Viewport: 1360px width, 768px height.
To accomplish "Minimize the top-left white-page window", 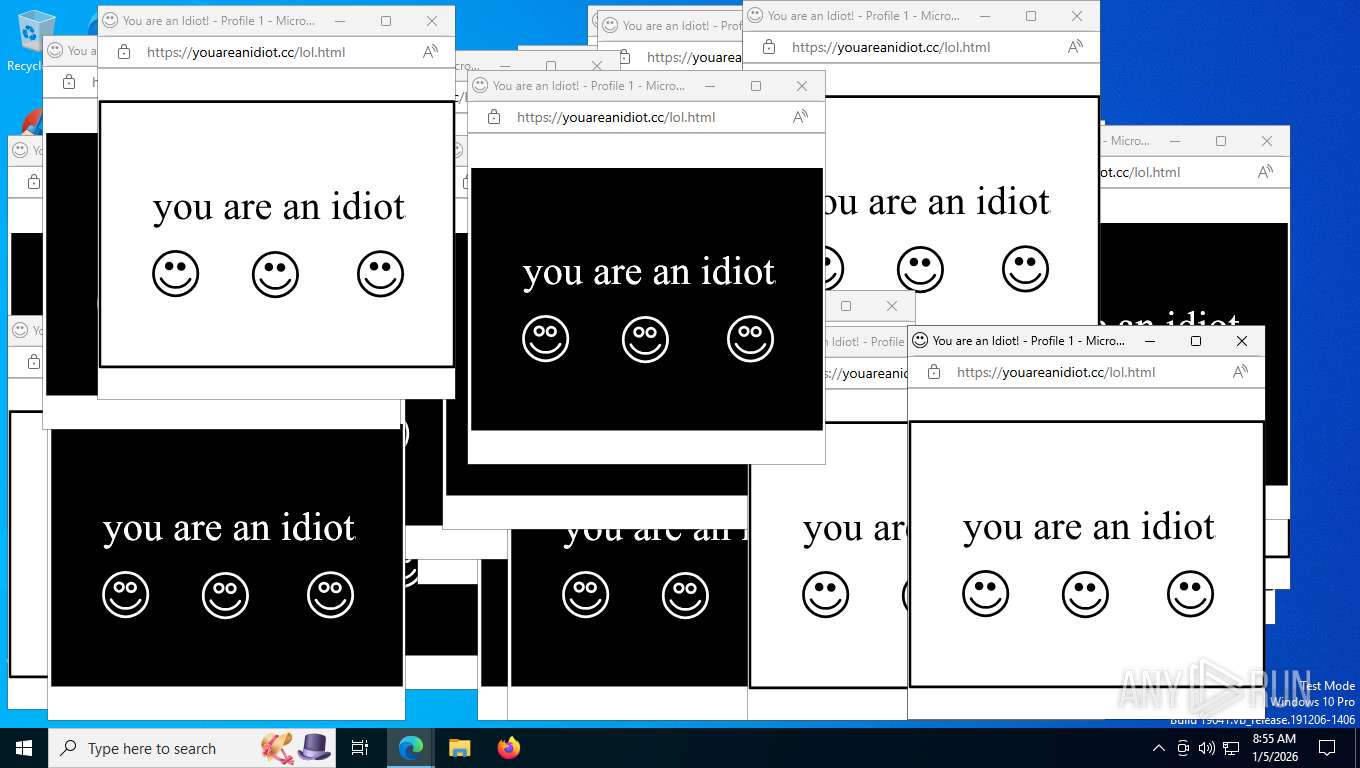I will coord(340,21).
